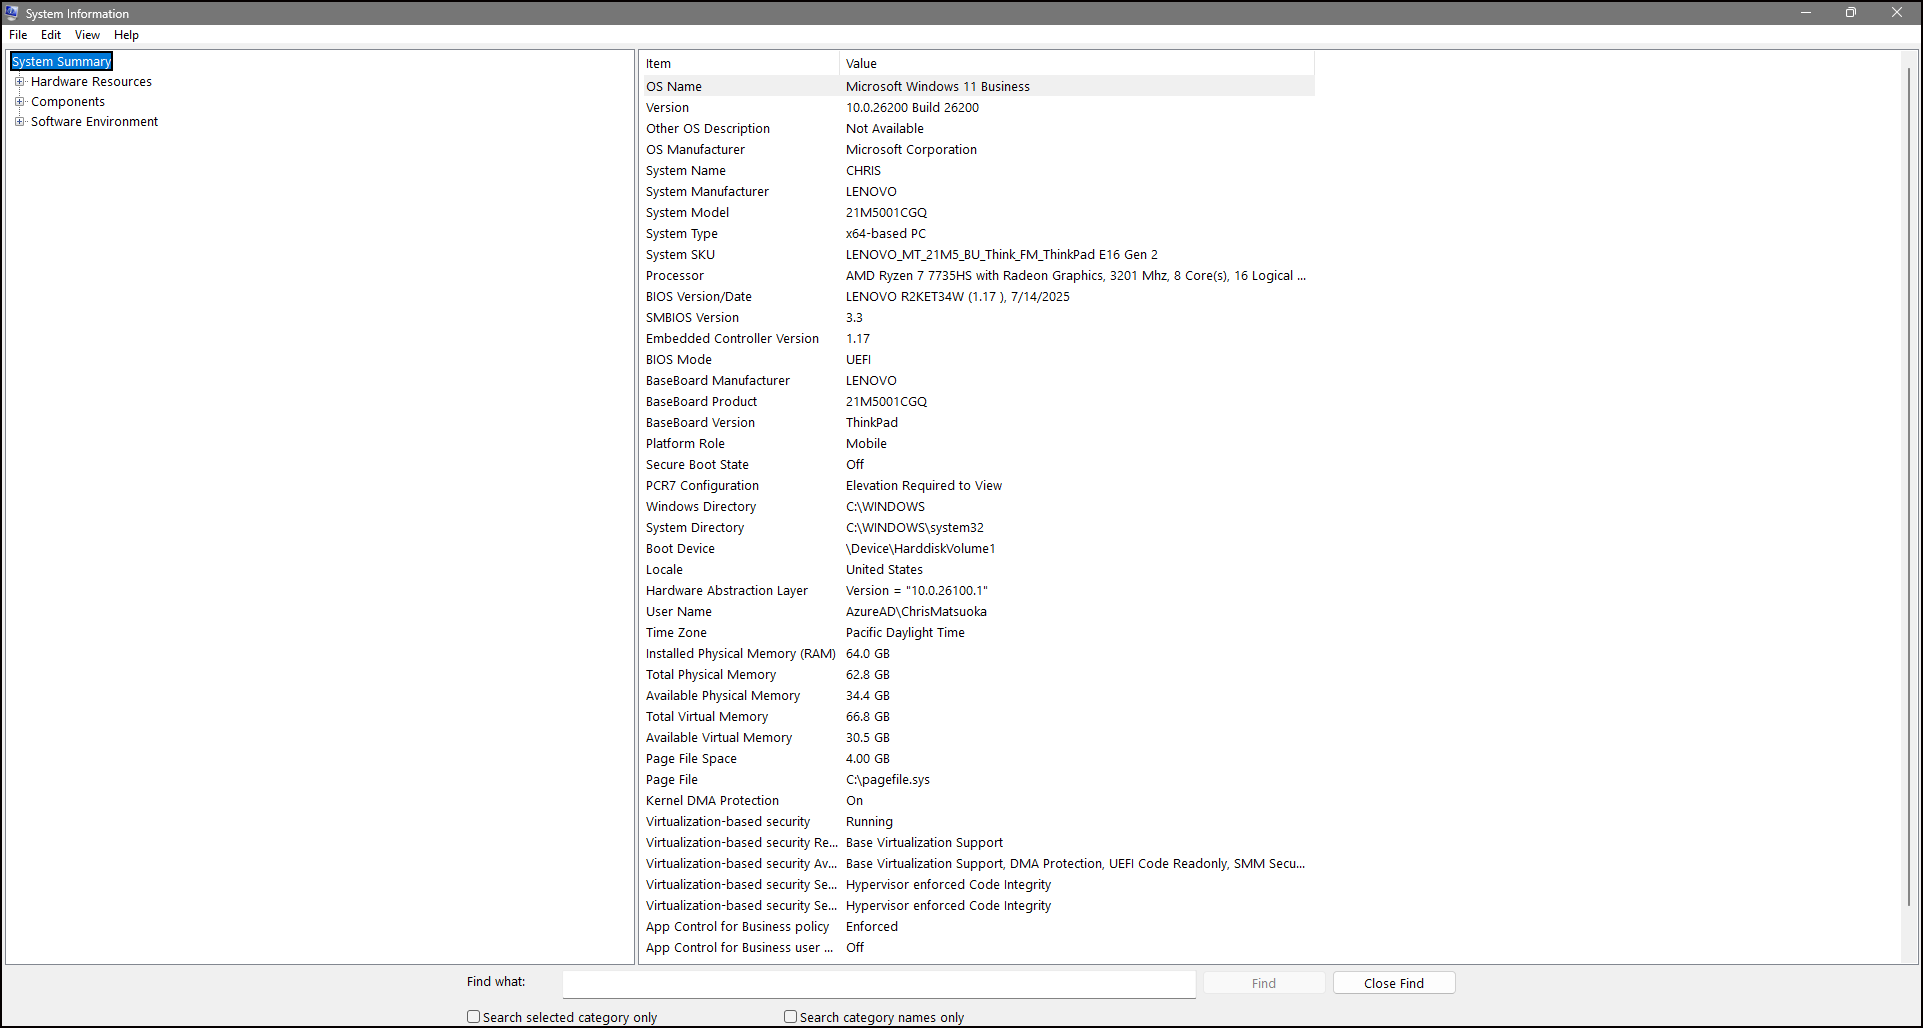Image resolution: width=1923 pixels, height=1028 pixels.
Task: Click the C:\WINDOWS\system32 value
Action: pos(915,528)
